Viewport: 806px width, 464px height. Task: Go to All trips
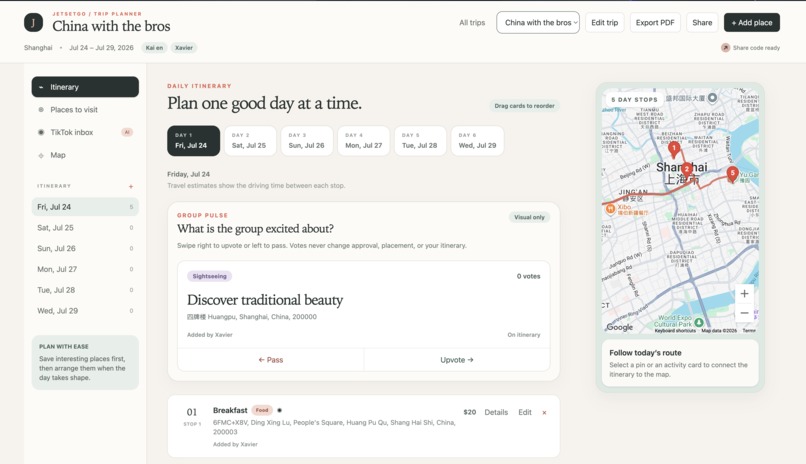(472, 23)
